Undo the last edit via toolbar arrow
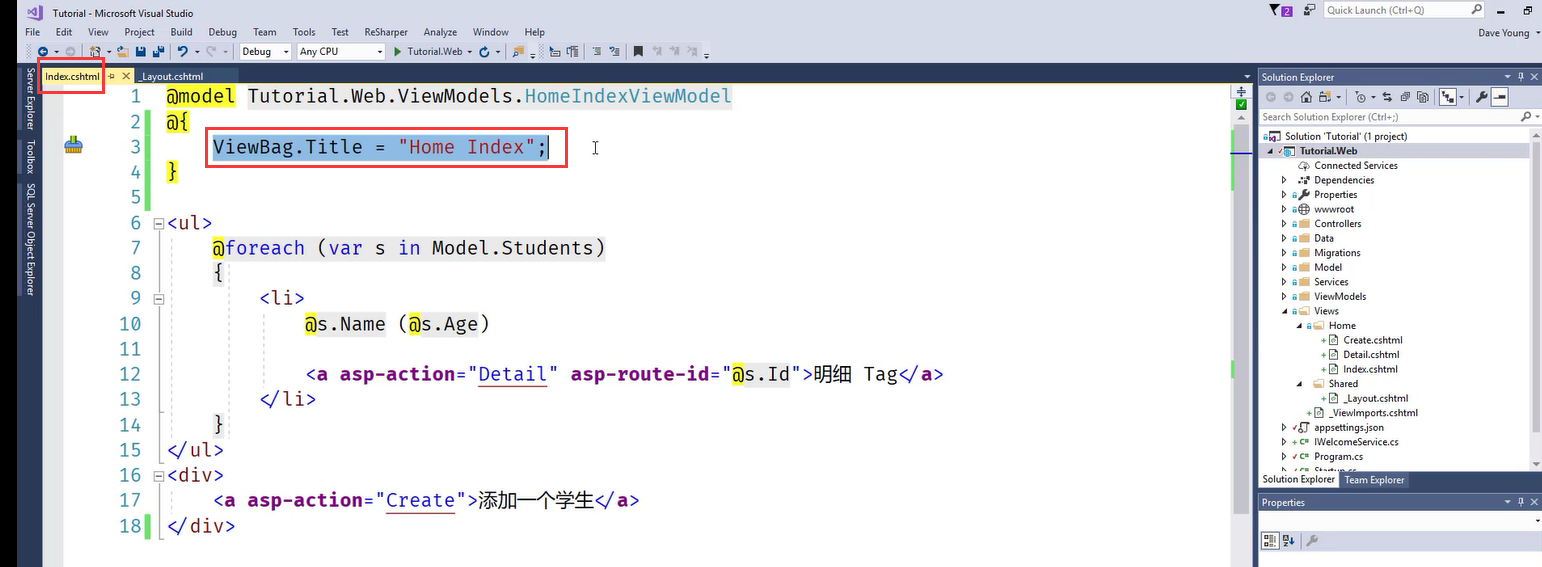This screenshot has width=1542, height=567. pyautogui.click(x=183, y=51)
